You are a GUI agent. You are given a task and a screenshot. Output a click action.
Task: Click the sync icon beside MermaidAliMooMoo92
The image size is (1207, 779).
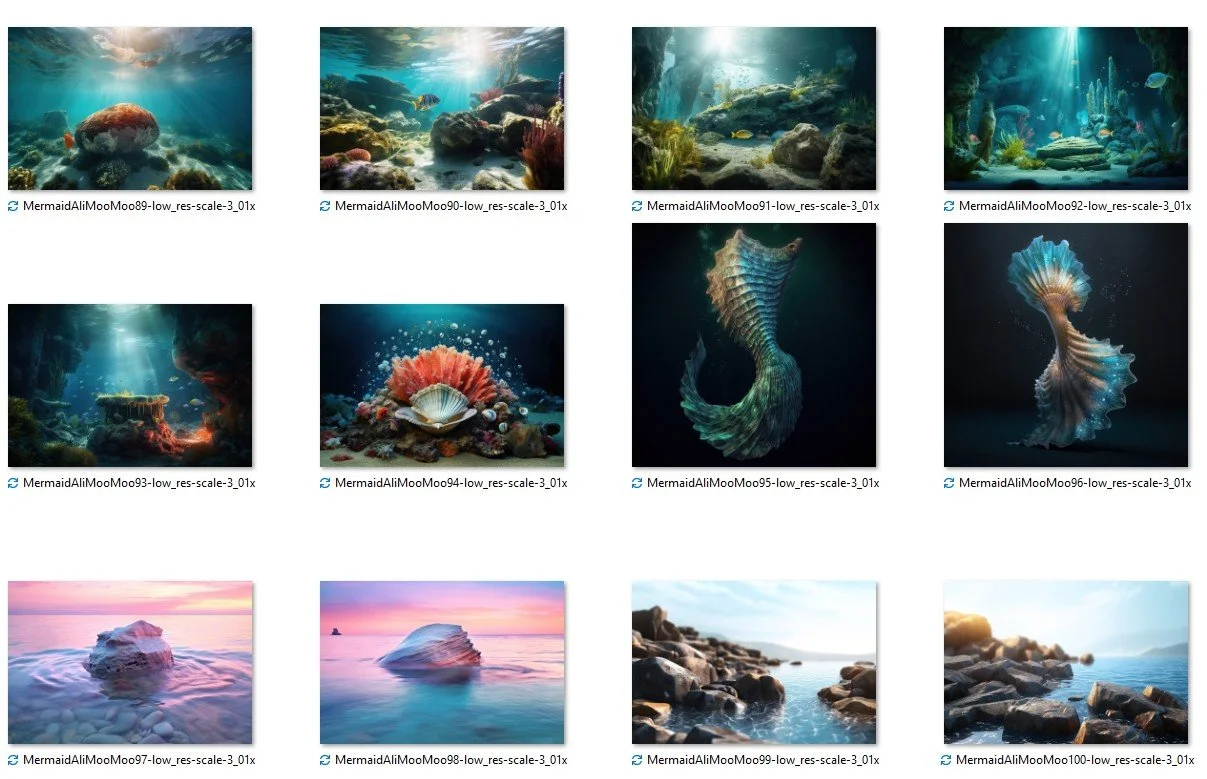(949, 206)
